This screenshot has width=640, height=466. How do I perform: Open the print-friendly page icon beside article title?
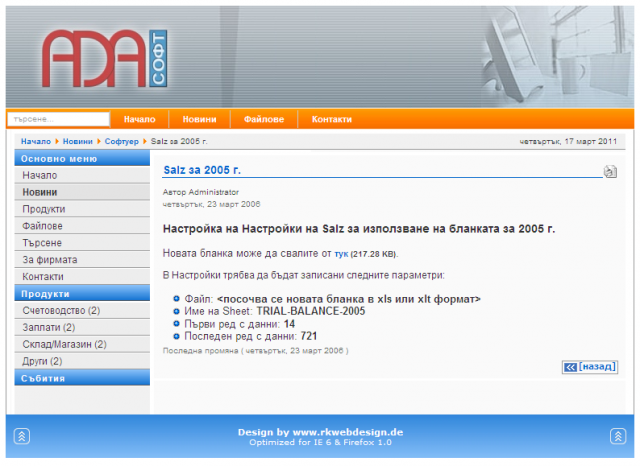pyautogui.click(x=610, y=171)
